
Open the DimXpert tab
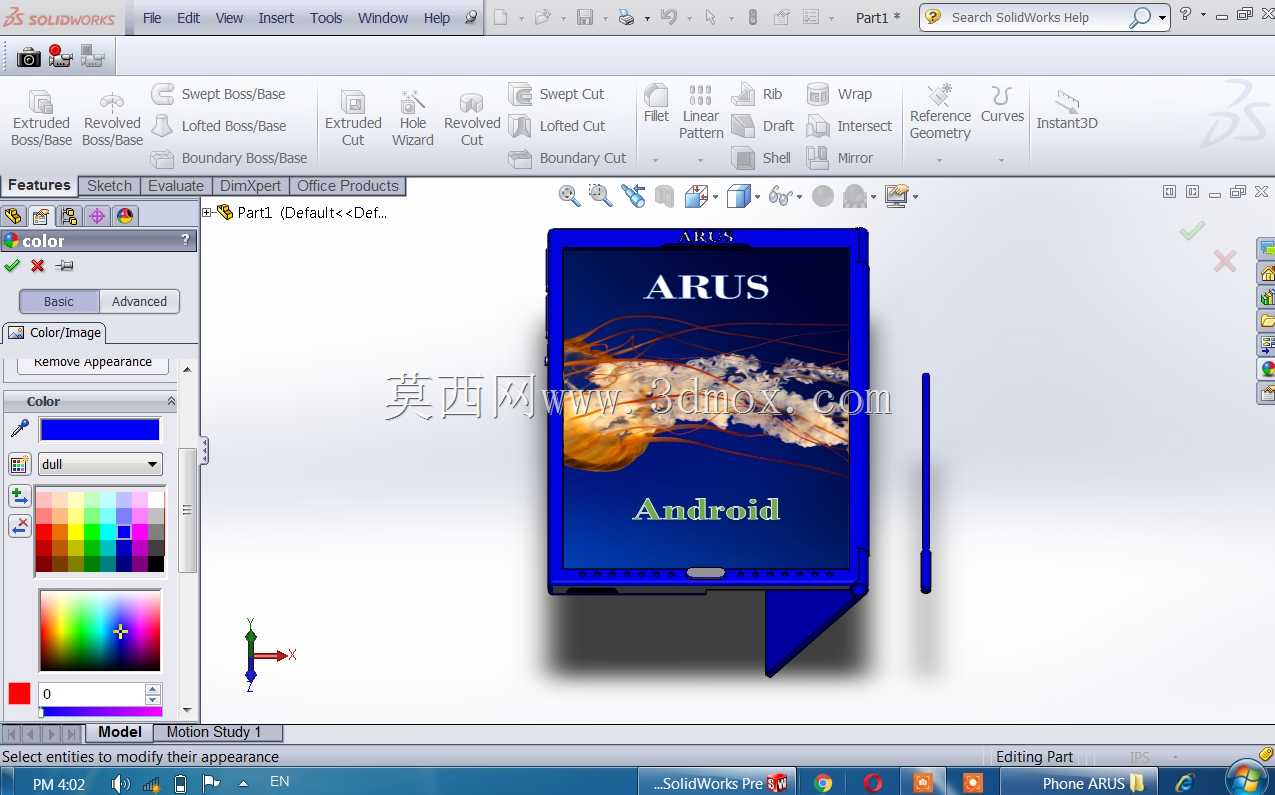tap(251, 186)
